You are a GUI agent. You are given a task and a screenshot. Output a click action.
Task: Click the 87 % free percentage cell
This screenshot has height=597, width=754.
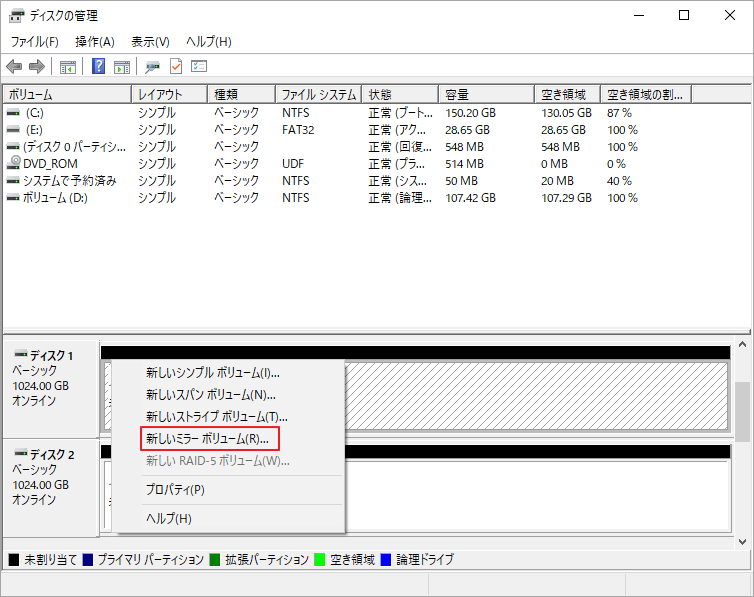(x=619, y=113)
